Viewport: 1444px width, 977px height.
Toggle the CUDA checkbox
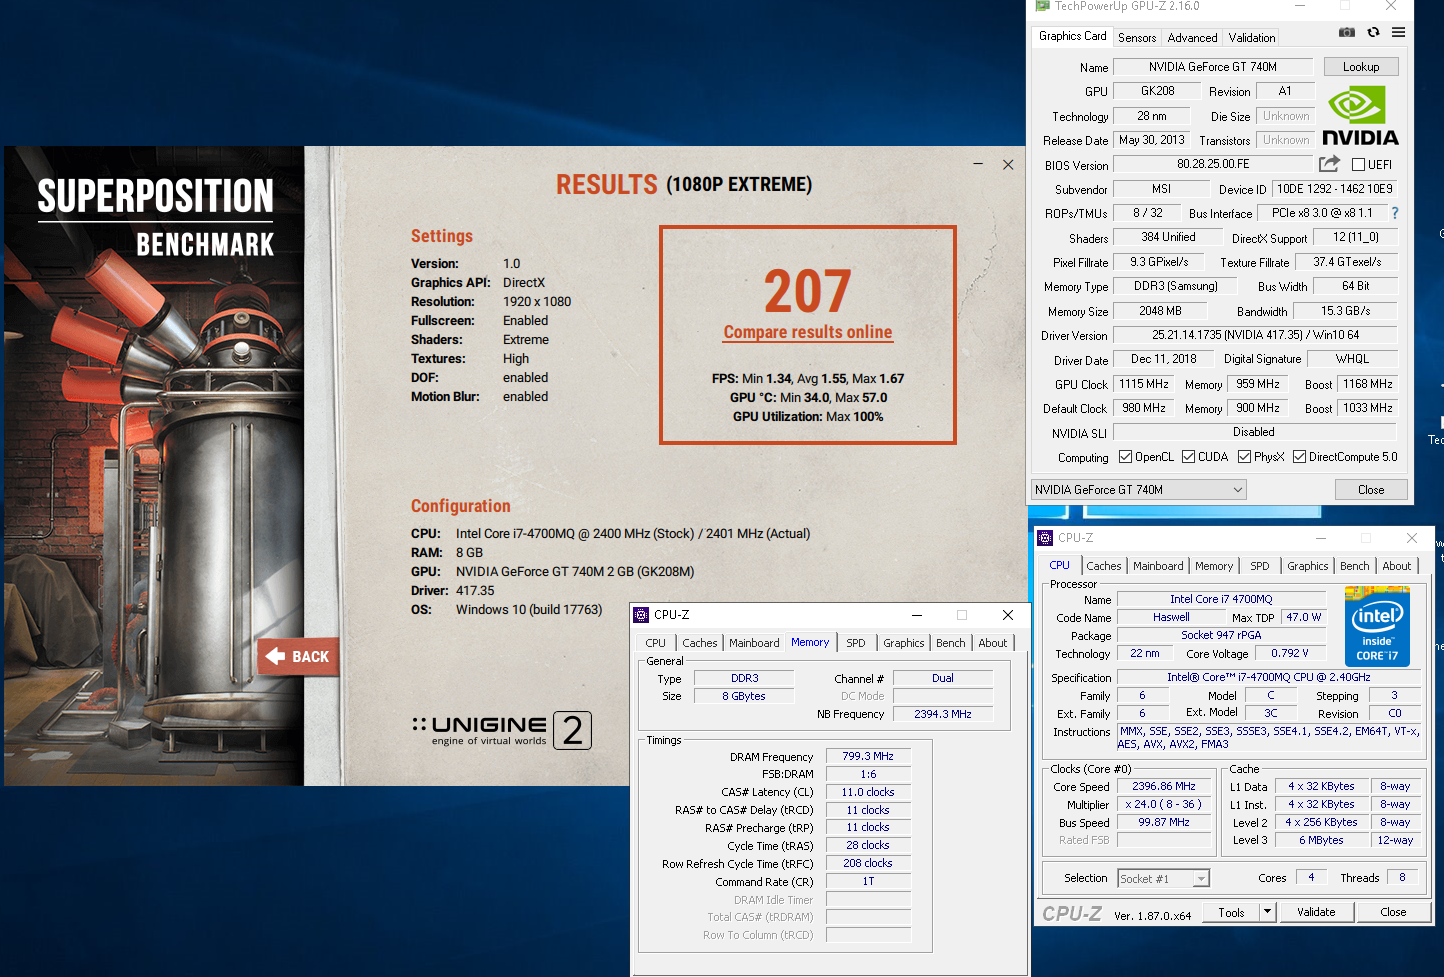(1188, 457)
